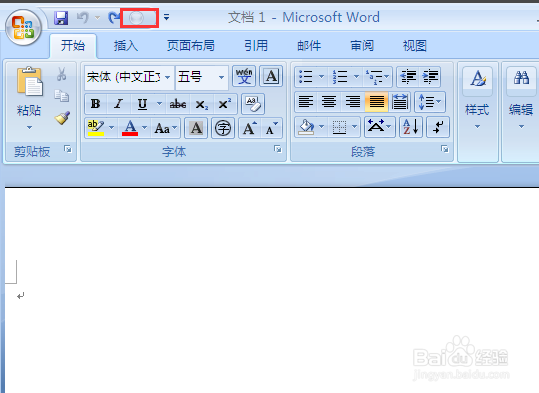Align text left
The image size is (539, 393).
(306, 102)
